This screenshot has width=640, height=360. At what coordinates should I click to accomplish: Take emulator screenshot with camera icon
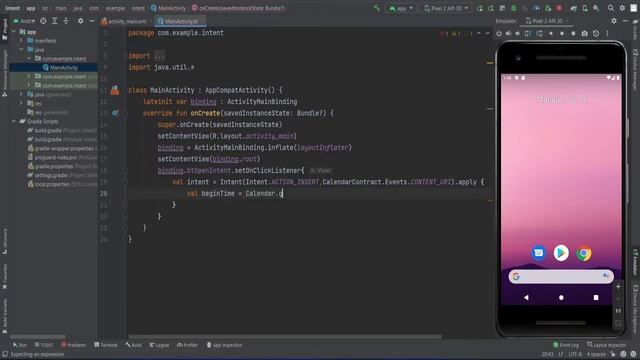tap(584, 33)
